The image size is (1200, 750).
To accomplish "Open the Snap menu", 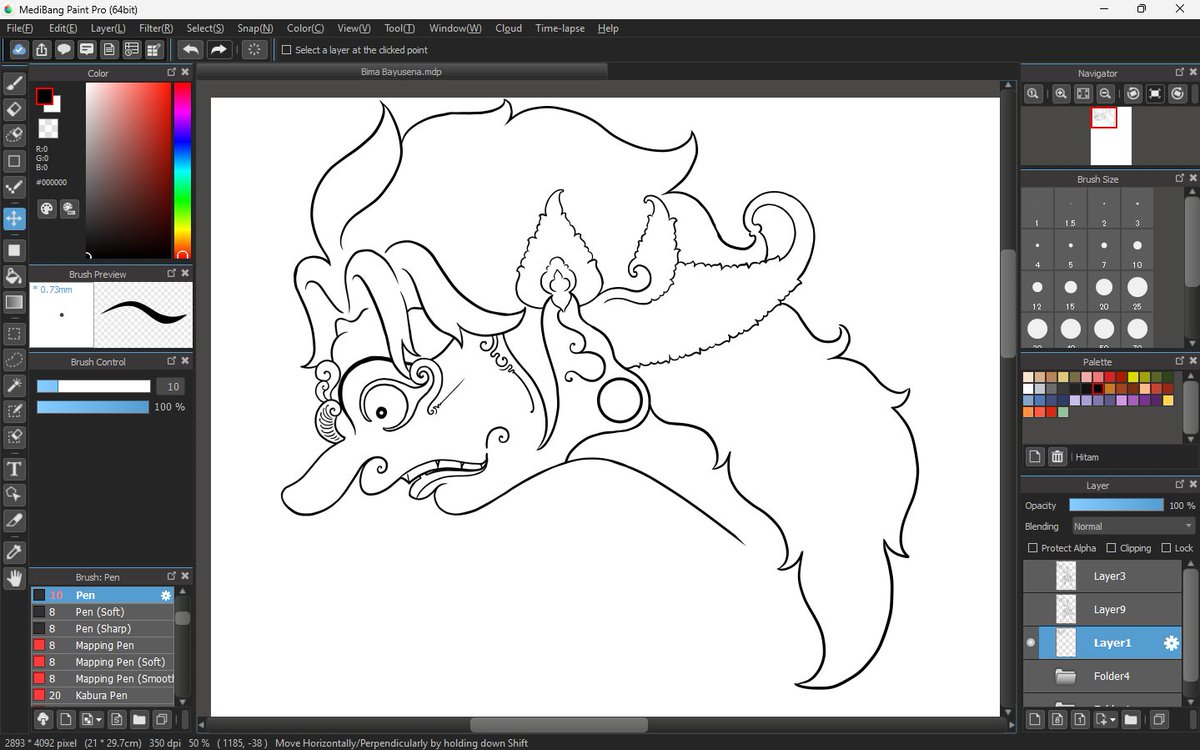I will point(255,28).
